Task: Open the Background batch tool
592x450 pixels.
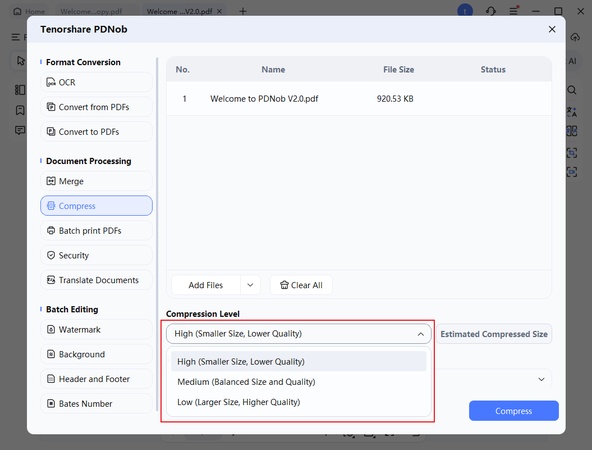Action: 96,354
